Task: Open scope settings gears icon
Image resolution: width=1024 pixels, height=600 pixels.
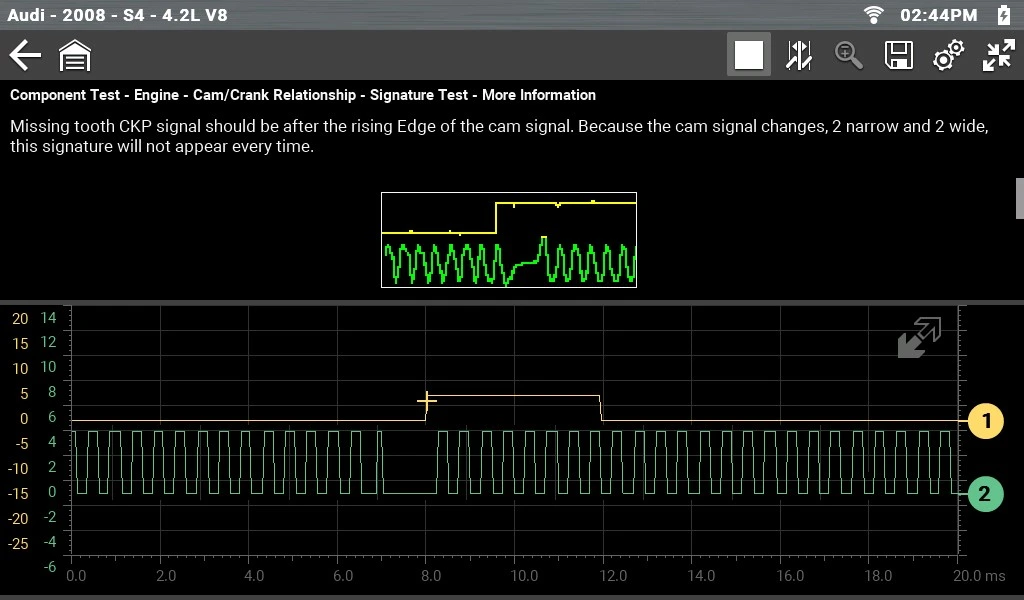Action: tap(948, 55)
